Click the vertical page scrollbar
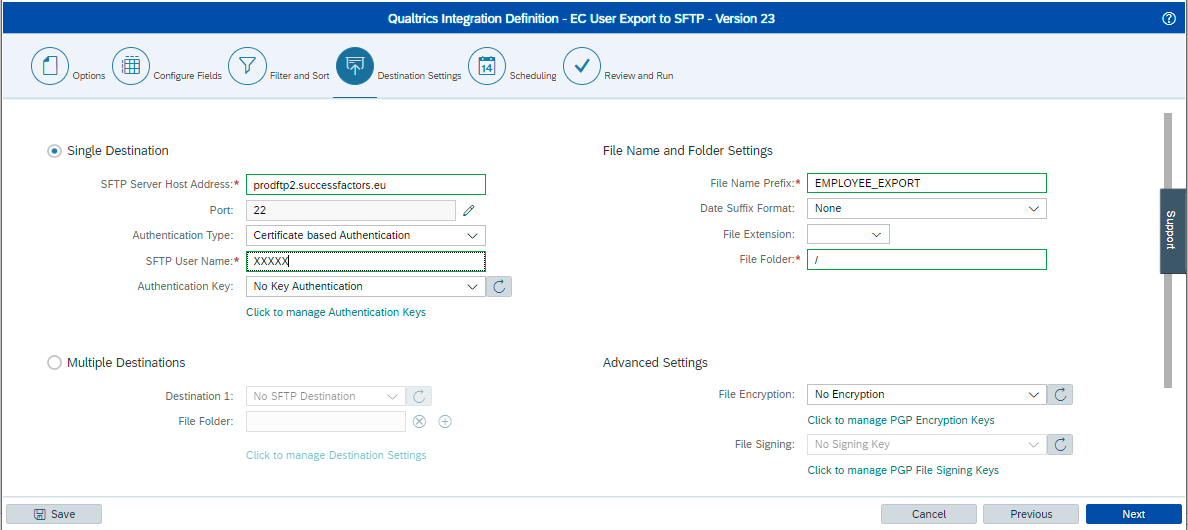Image resolution: width=1188 pixels, height=530 pixels. tap(1168, 250)
